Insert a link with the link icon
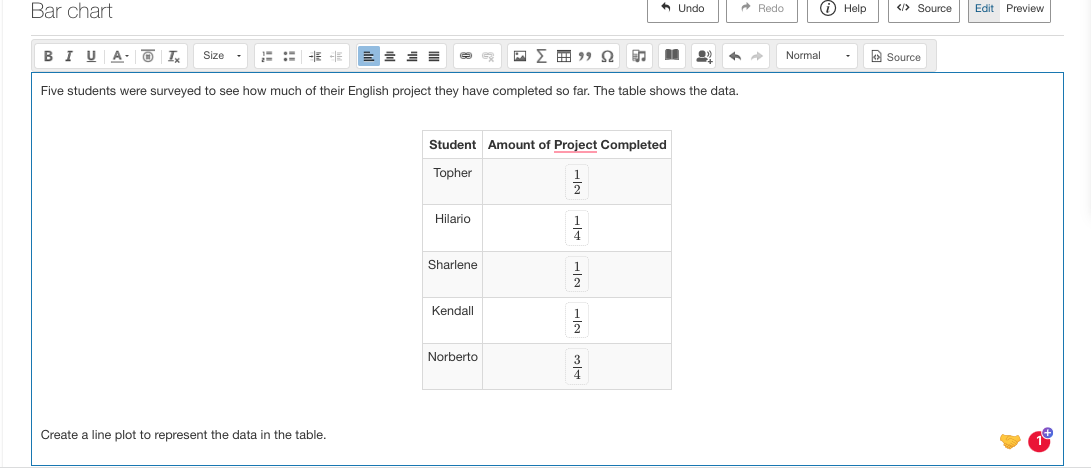Screen dimensions: 1091x473 click(x=466, y=56)
